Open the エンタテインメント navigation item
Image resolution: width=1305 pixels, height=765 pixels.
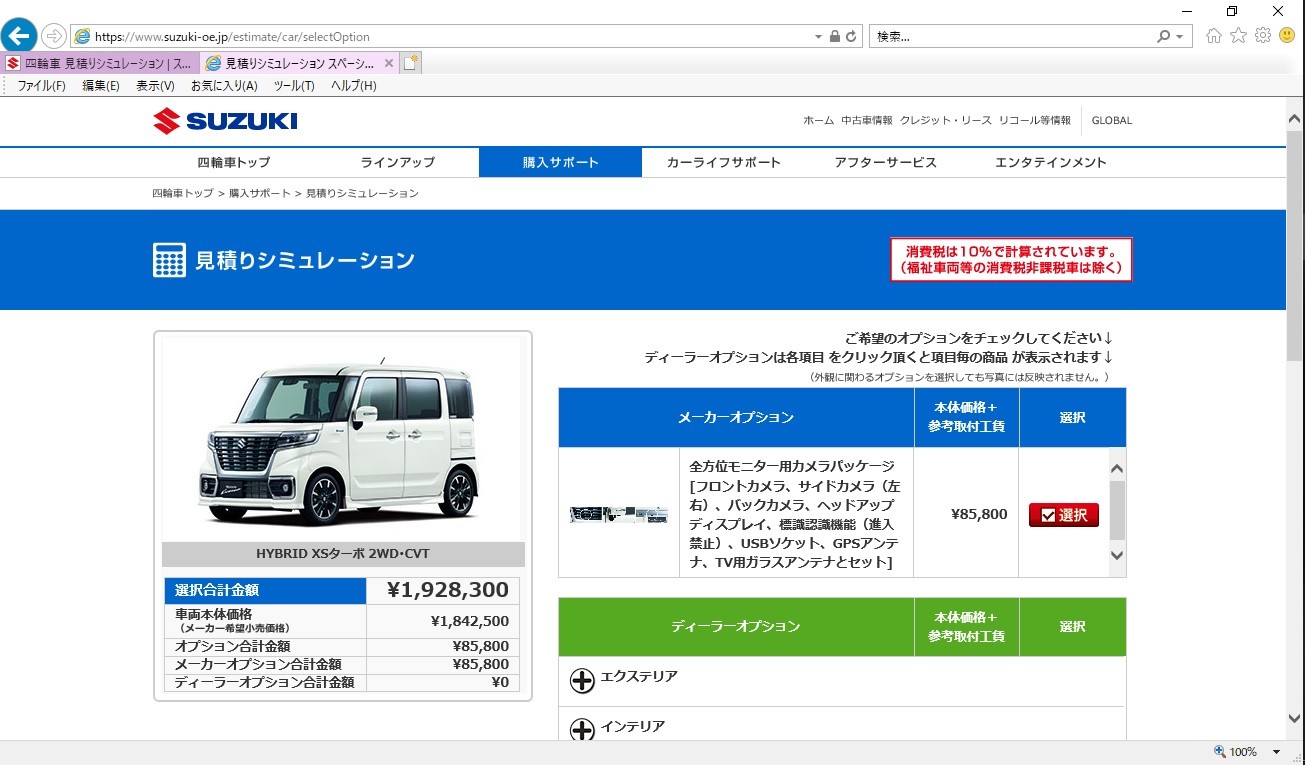point(1051,162)
